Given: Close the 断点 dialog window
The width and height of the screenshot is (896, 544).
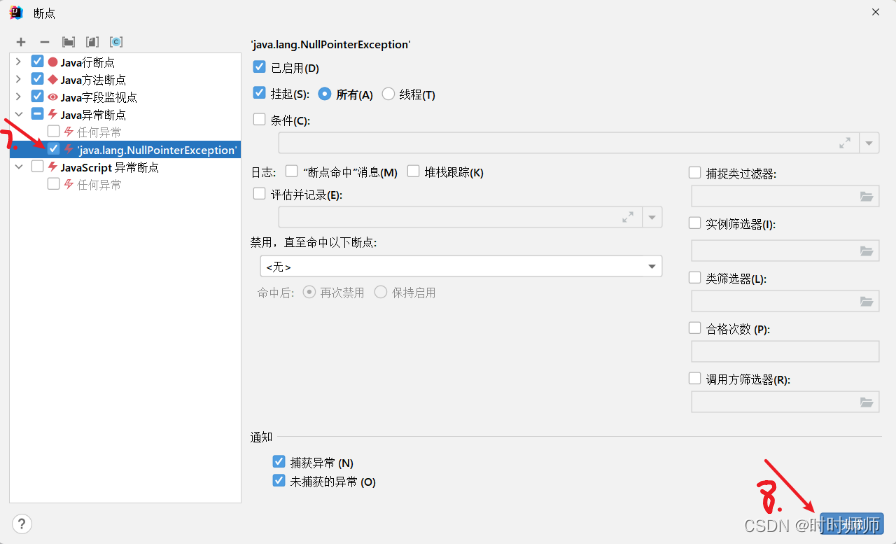Looking at the screenshot, I should click(x=875, y=12).
